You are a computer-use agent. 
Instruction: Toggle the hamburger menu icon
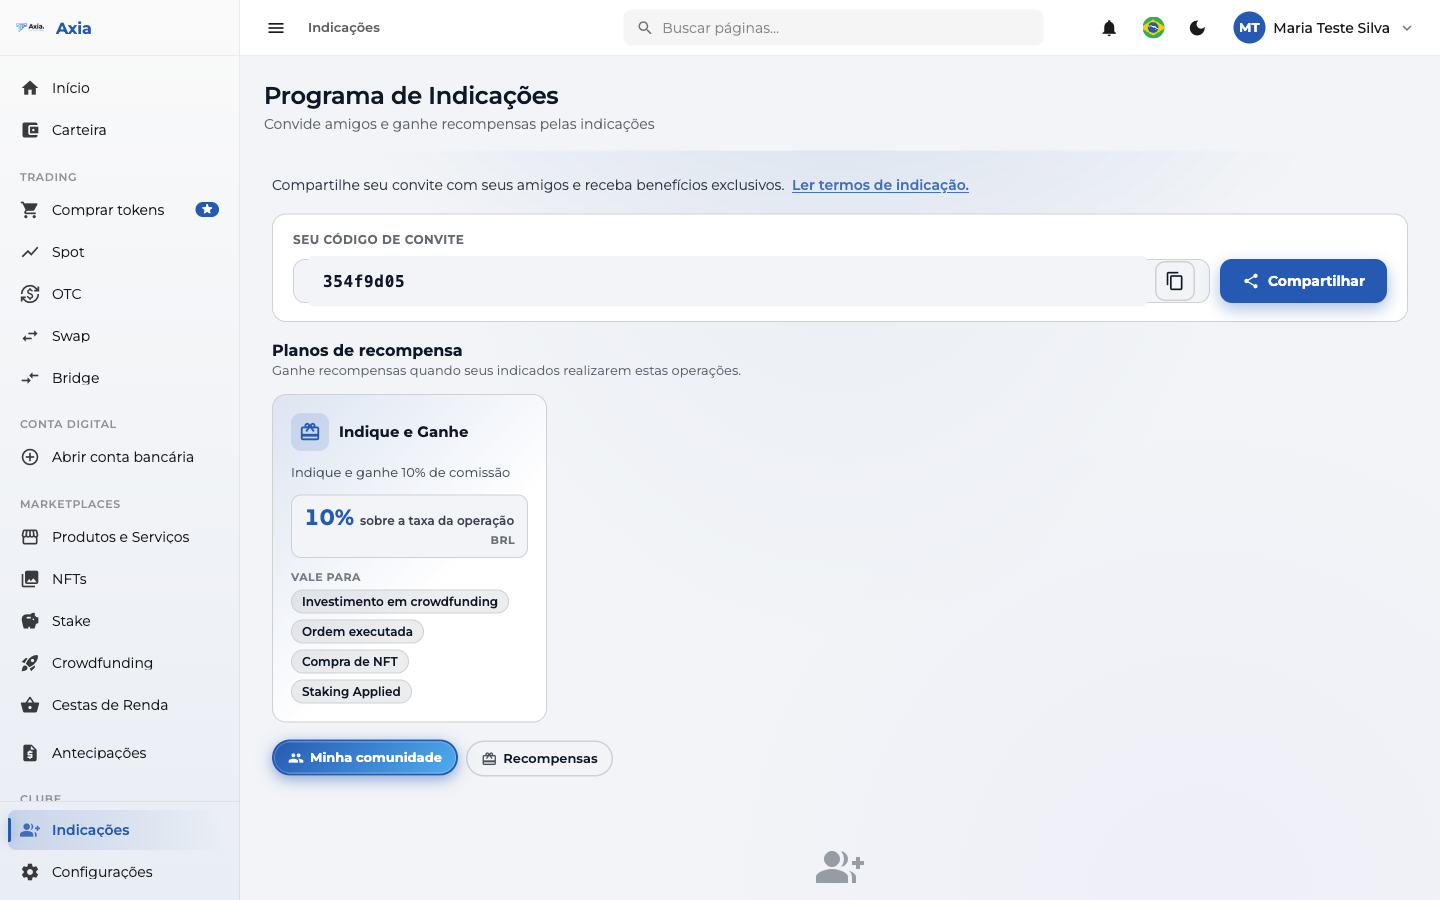pyautogui.click(x=276, y=28)
